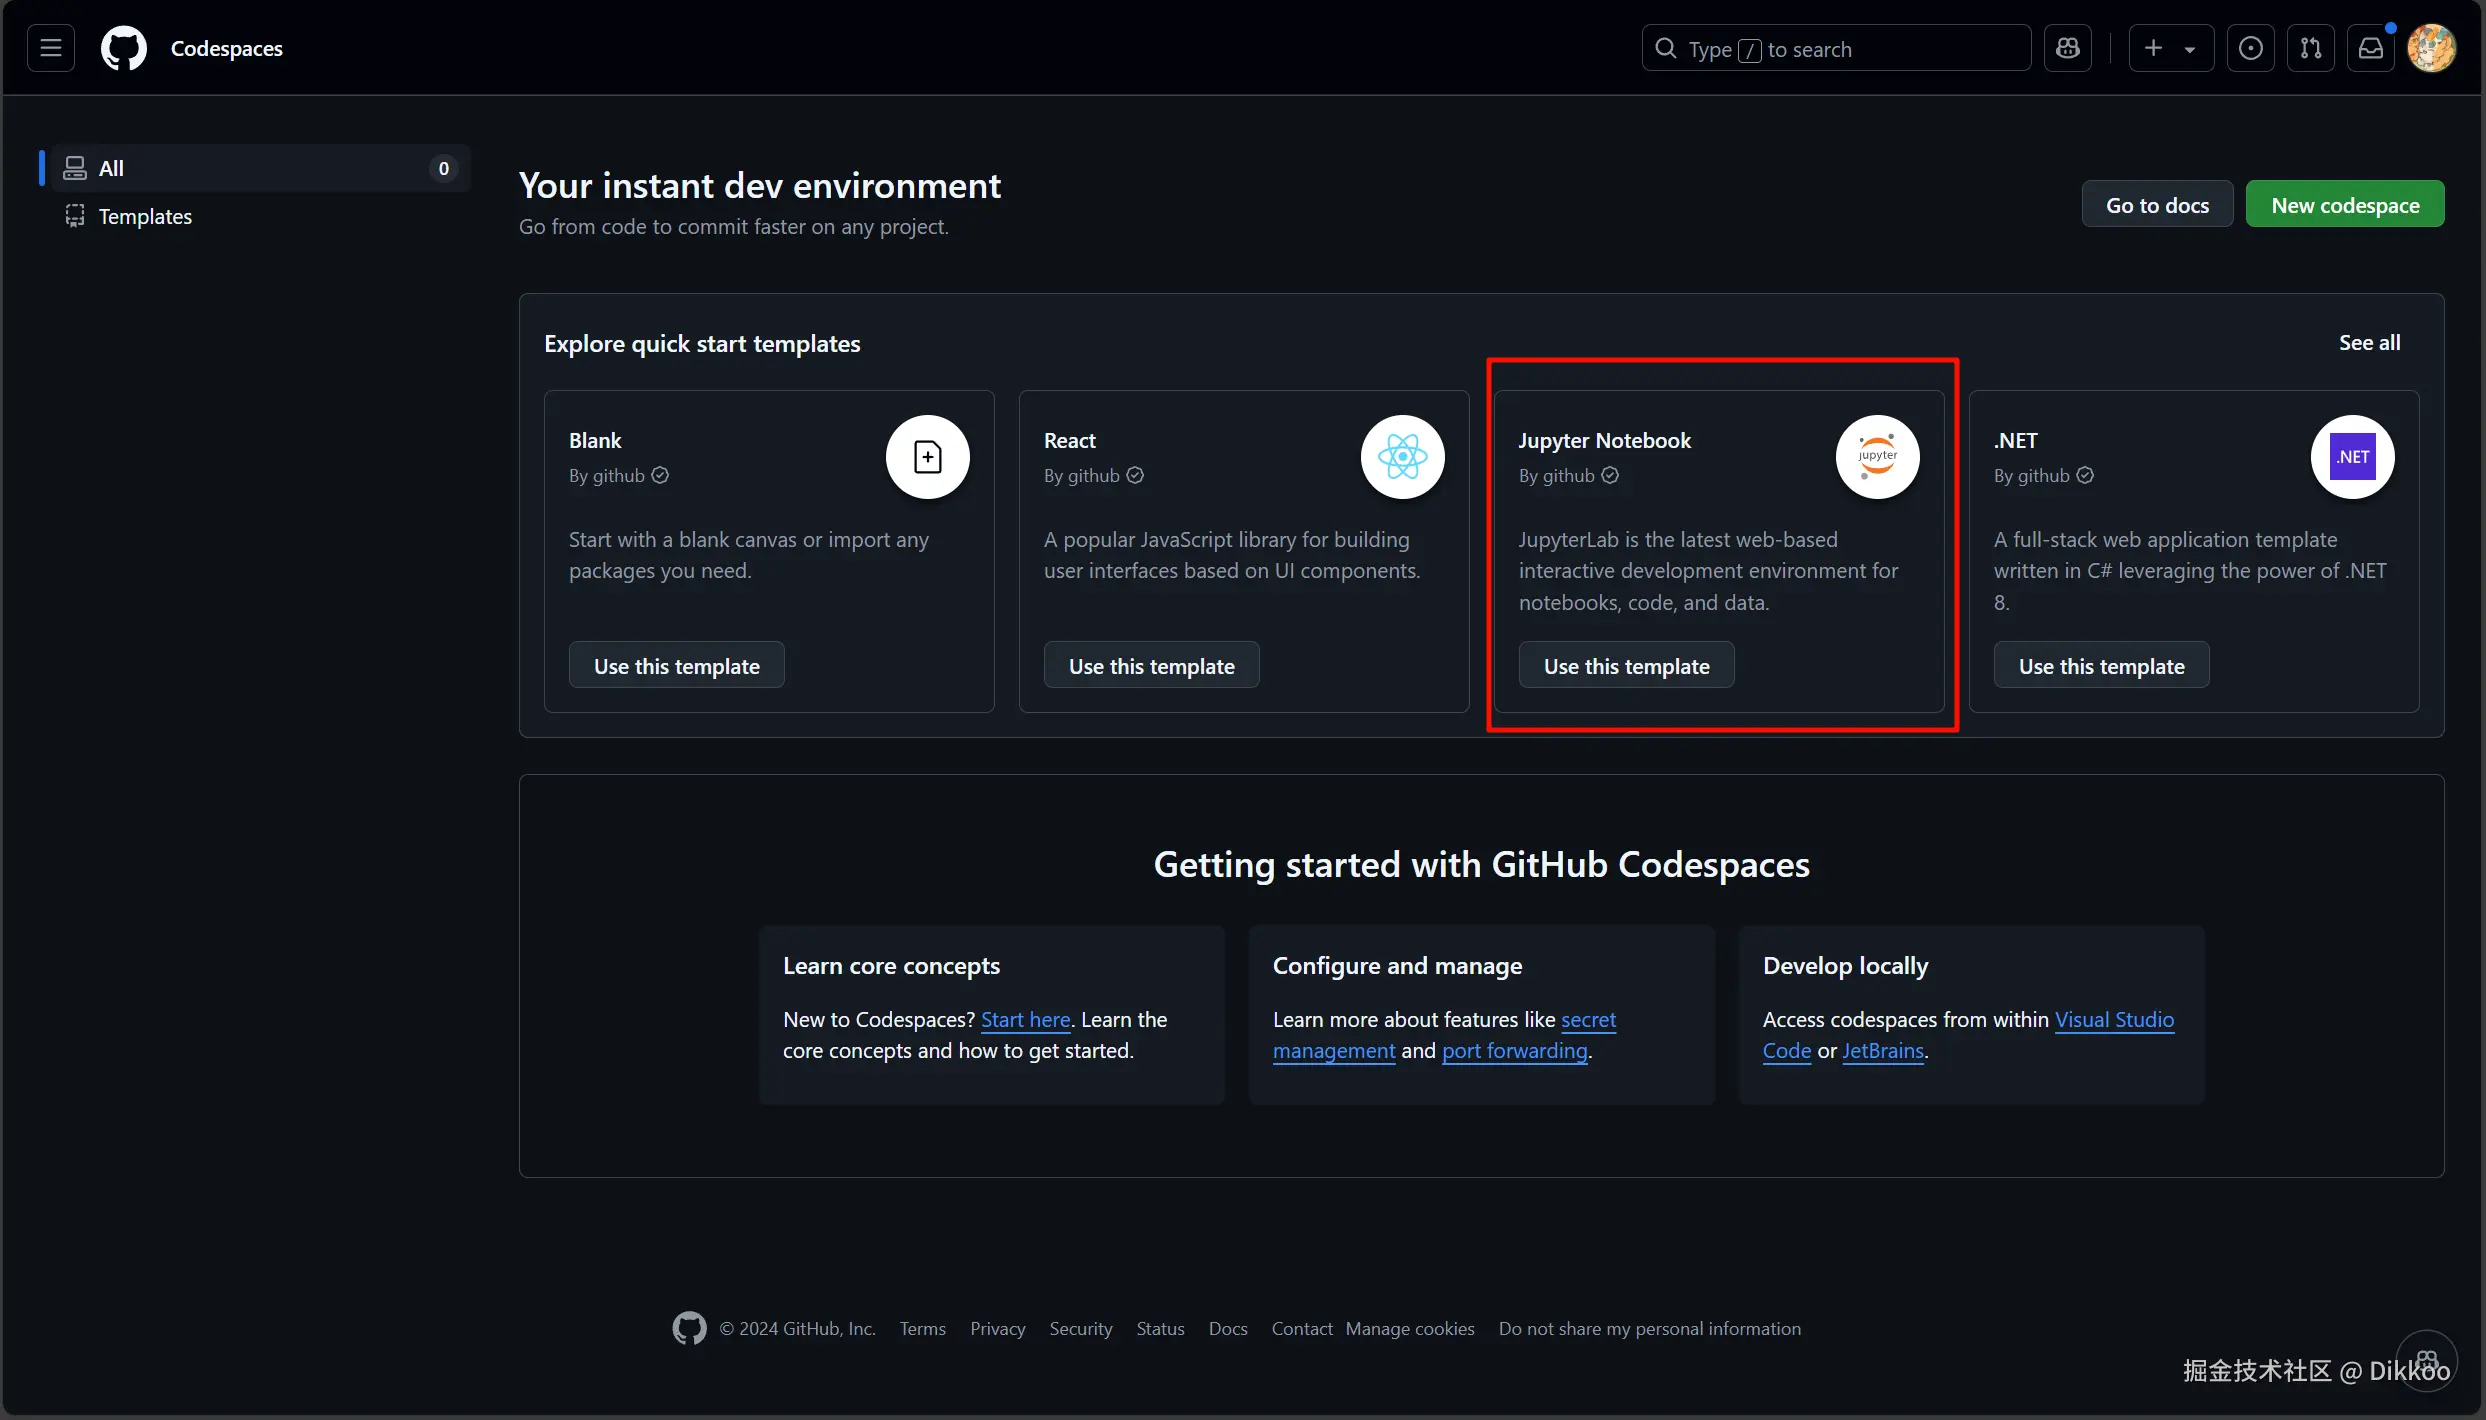Viewport: 2486px width, 1420px height.
Task: Open the Issues icon in the header
Action: (2250, 48)
